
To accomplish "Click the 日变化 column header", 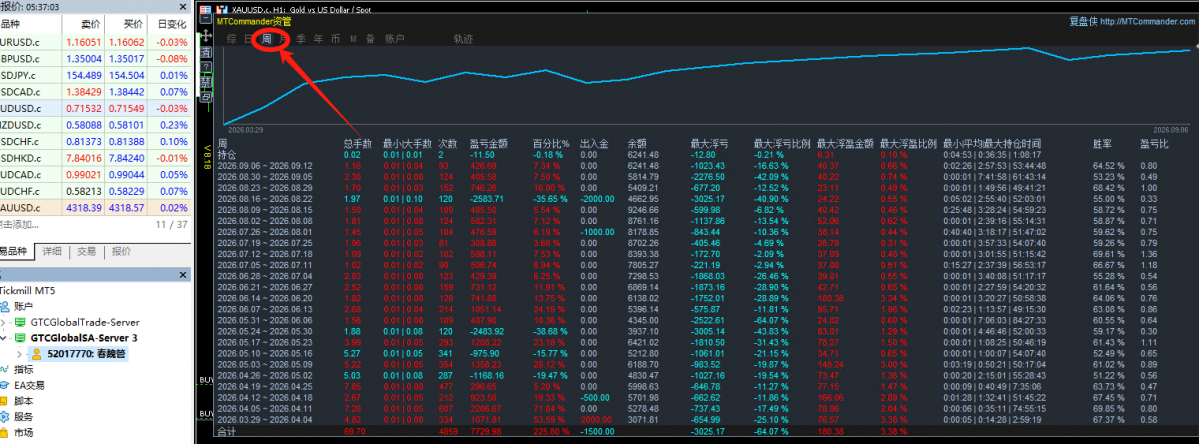I will tap(168, 24).
